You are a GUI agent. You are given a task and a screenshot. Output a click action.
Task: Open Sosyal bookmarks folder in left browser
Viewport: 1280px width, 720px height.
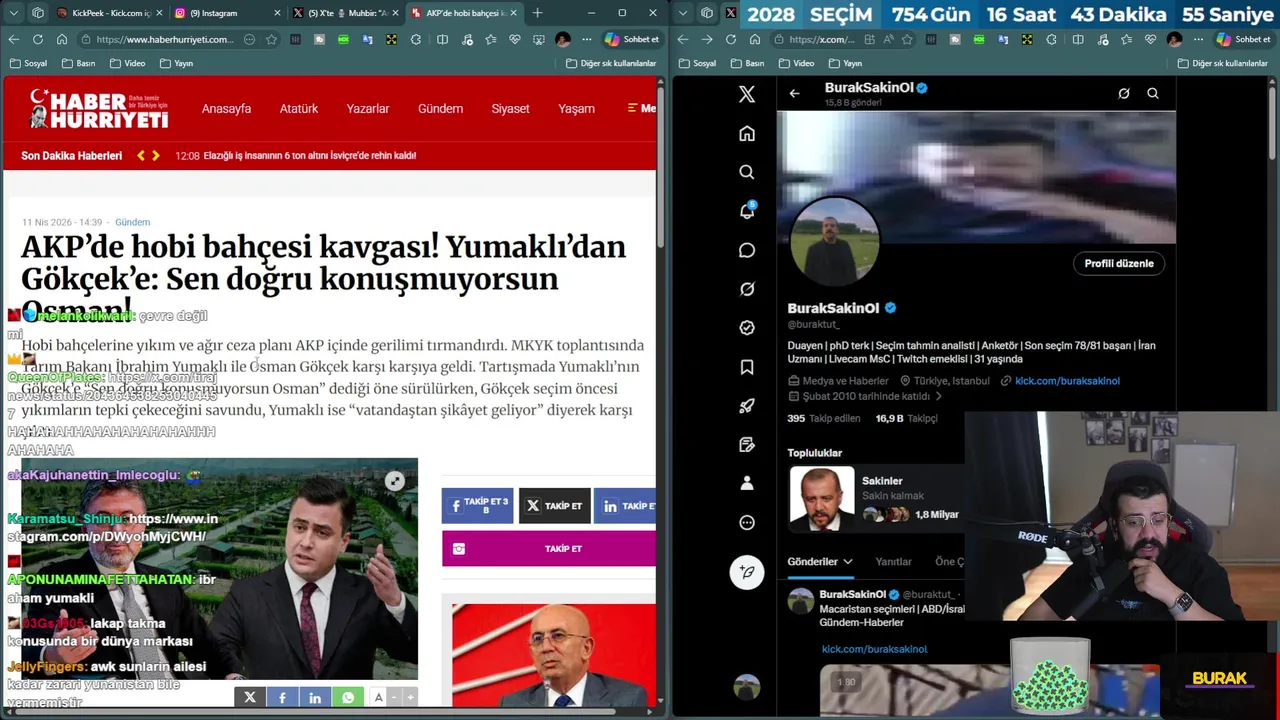pyautogui.click(x=28, y=63)
